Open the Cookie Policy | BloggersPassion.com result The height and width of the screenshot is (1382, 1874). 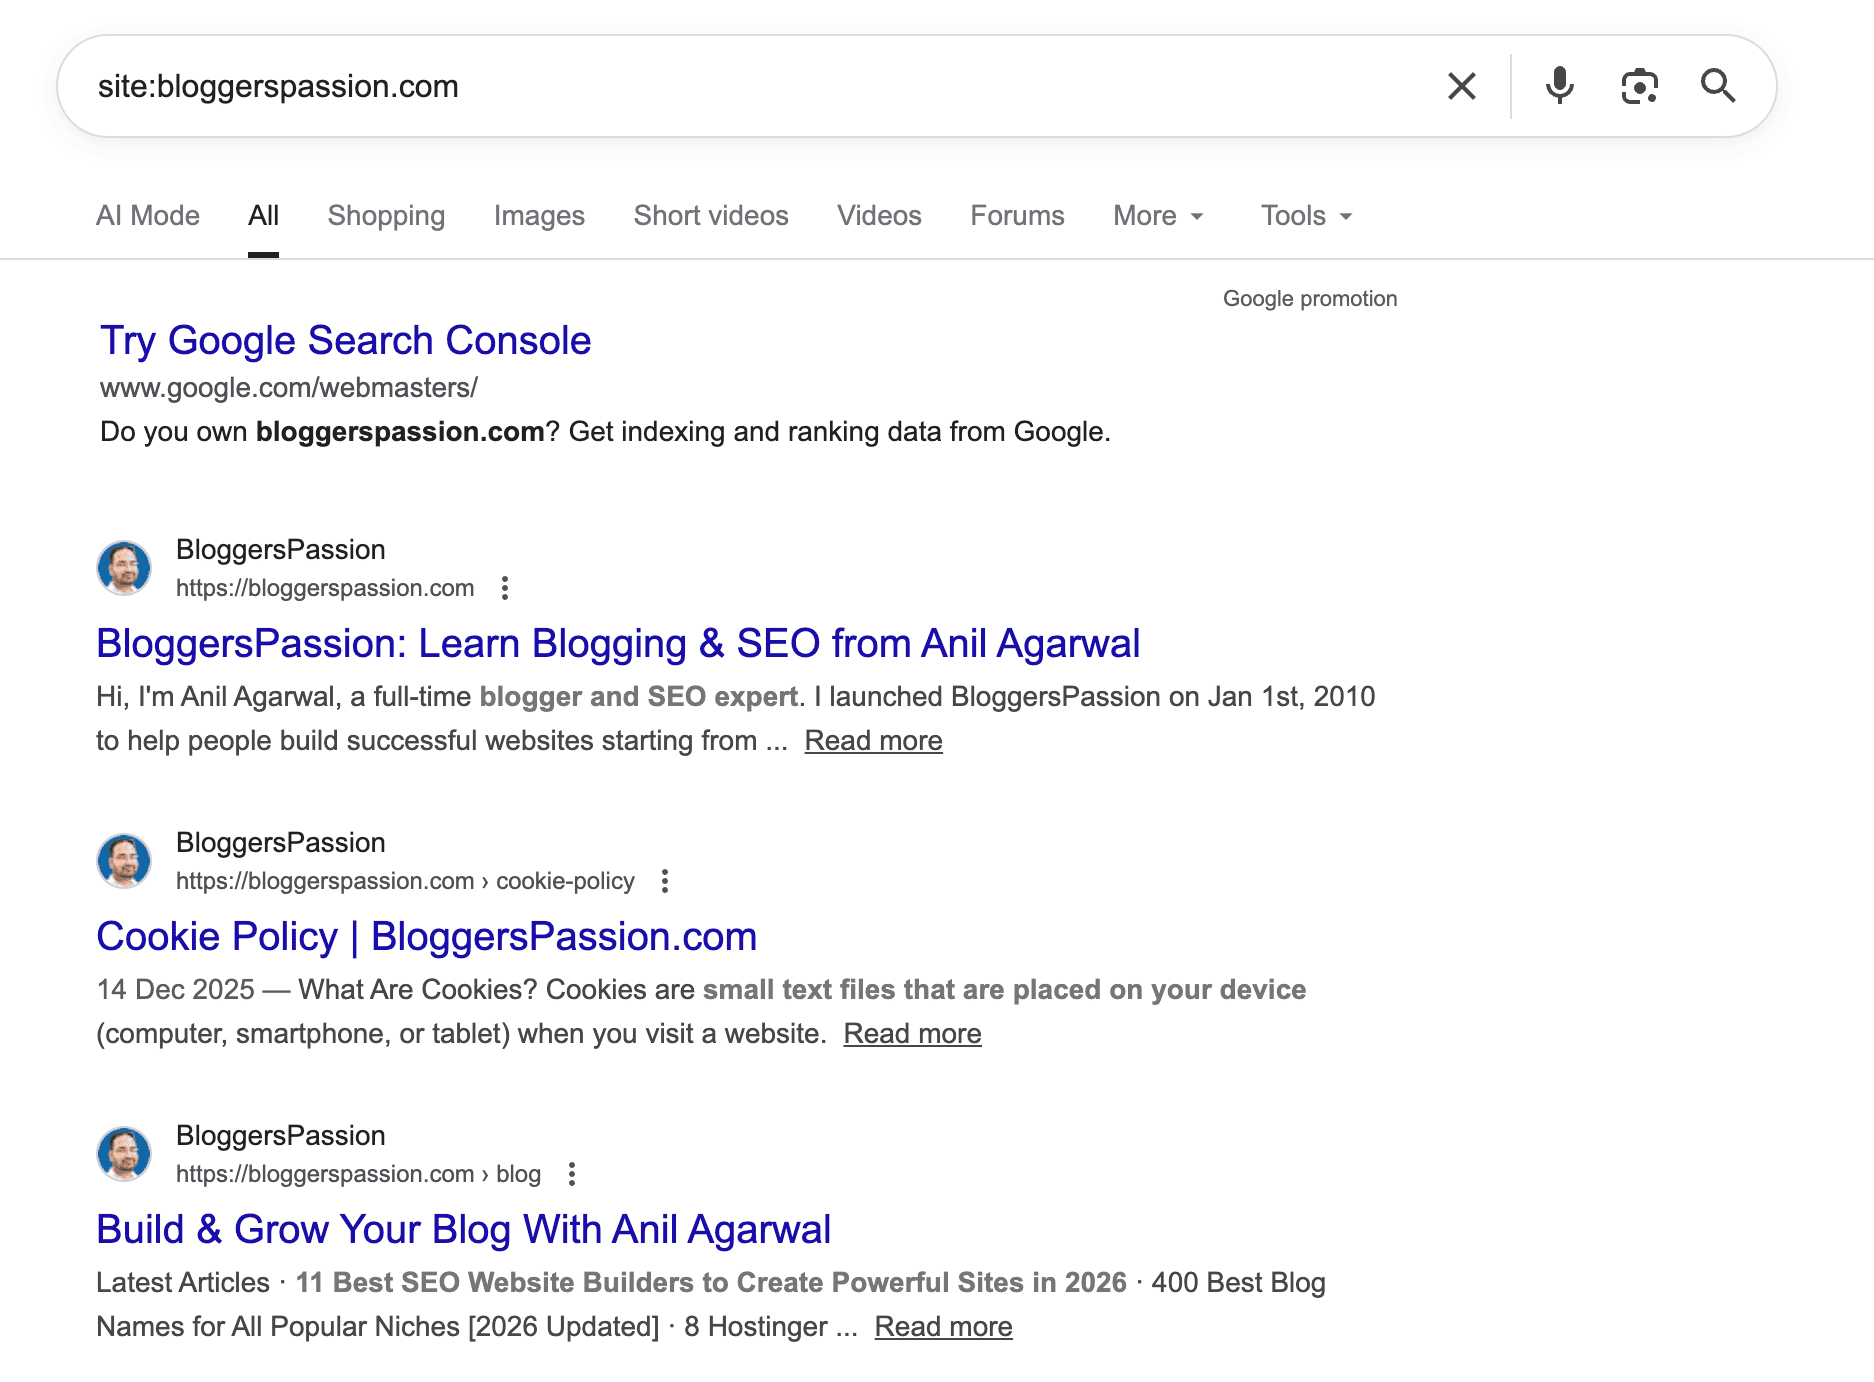click(426, 936)
